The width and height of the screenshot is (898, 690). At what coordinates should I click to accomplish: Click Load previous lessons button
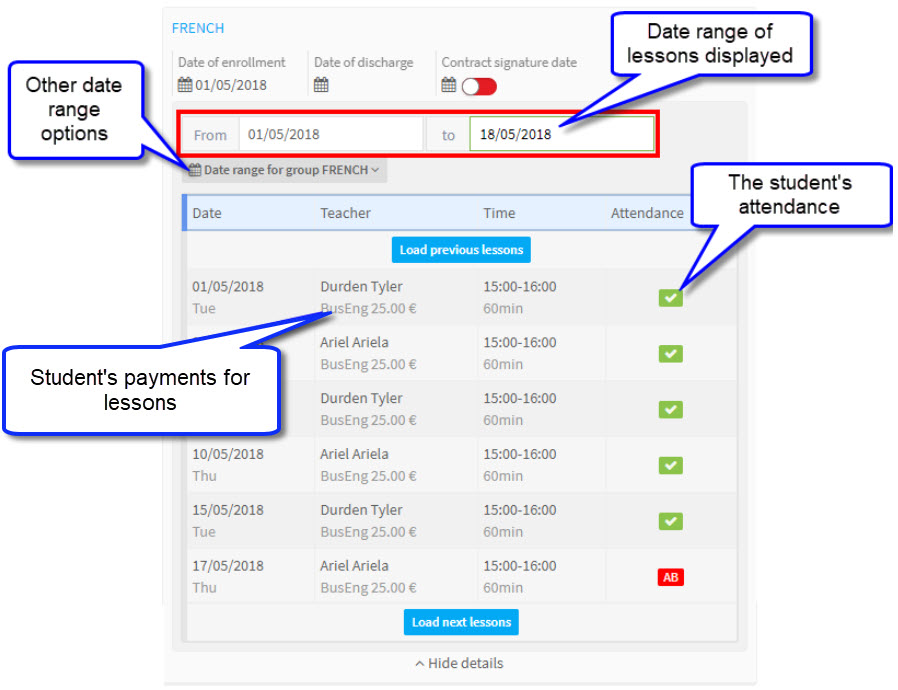click(460, 249)
